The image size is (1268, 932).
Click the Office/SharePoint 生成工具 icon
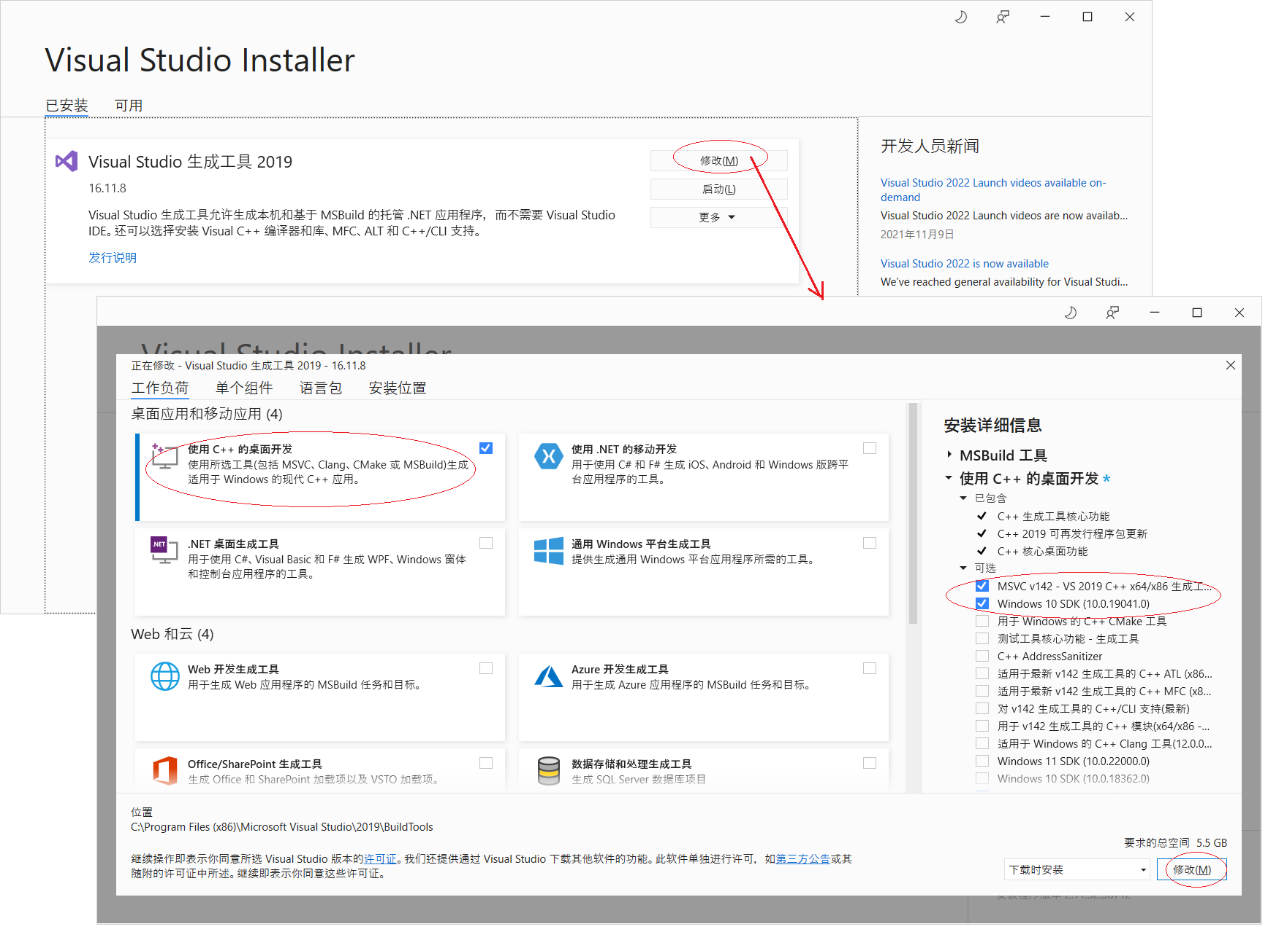162,770
